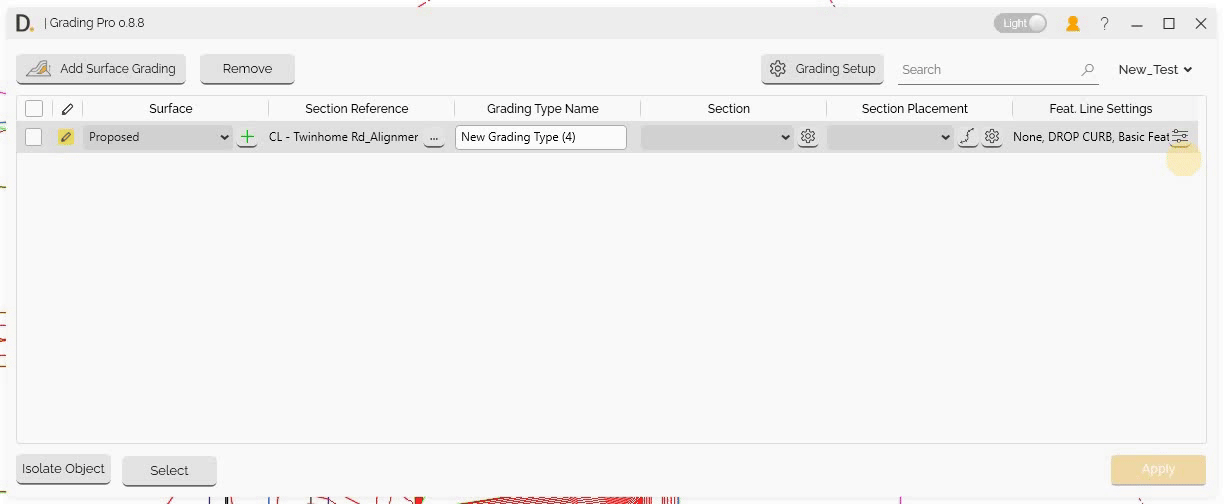The height and width of the screenshot is (504, 1224).
Task: Click the pencil icon in table header
Action: coord(68,109)
